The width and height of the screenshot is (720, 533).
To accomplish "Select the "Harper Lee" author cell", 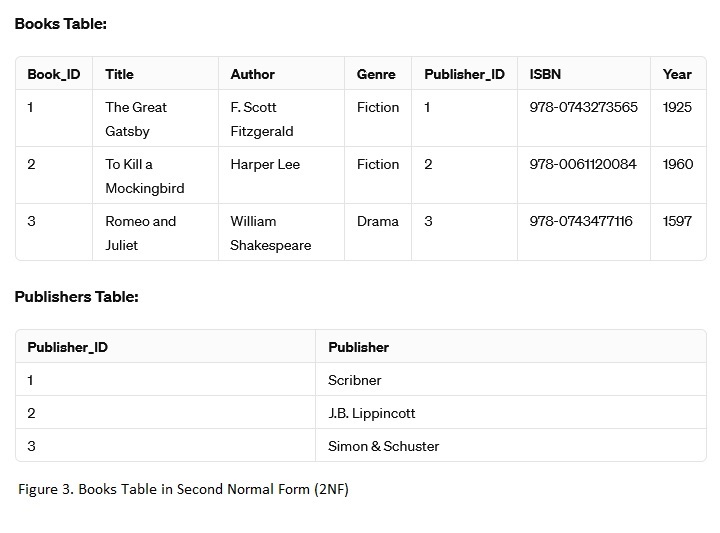I will [265, 164].
